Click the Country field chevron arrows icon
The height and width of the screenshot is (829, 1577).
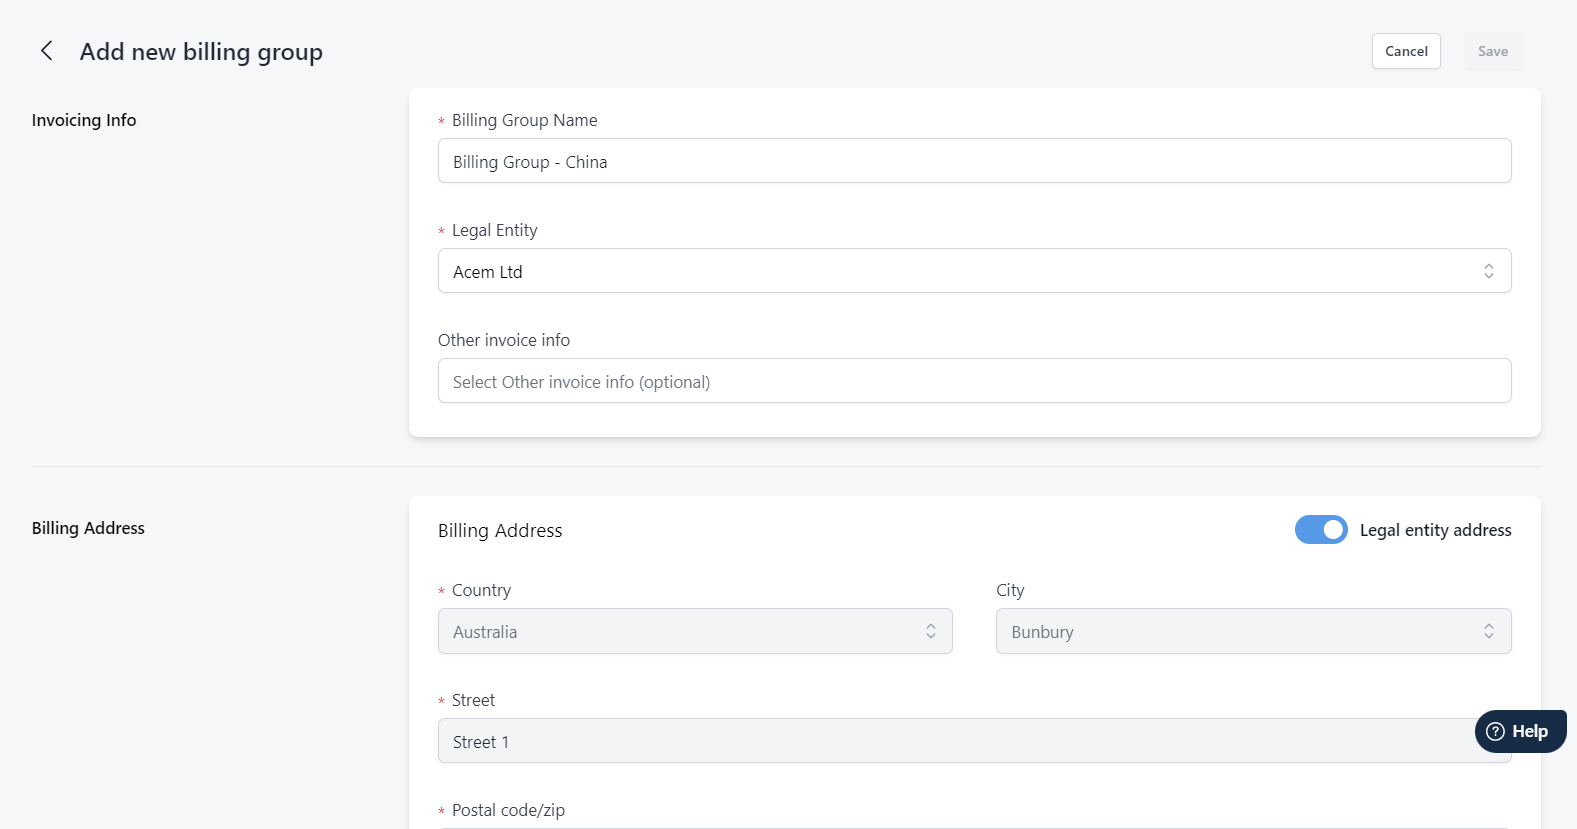(931, 631)
